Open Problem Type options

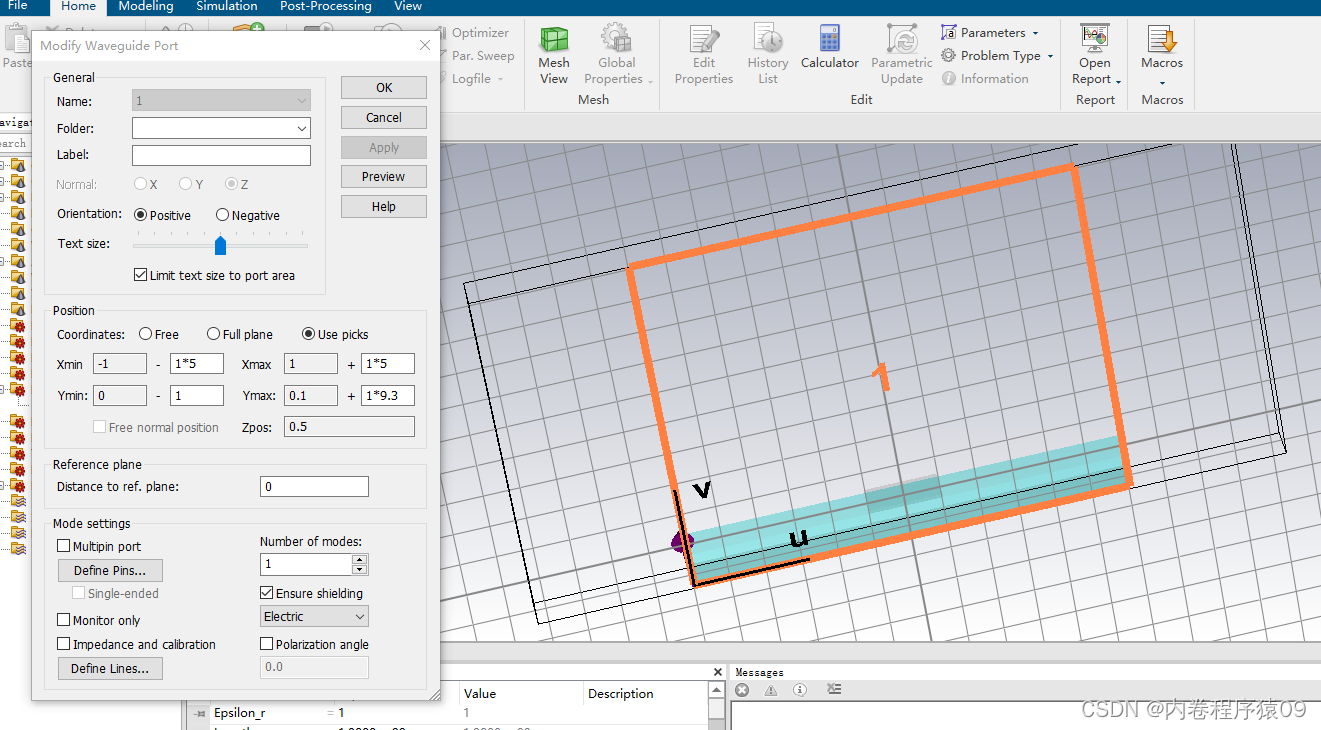(998, 56)
